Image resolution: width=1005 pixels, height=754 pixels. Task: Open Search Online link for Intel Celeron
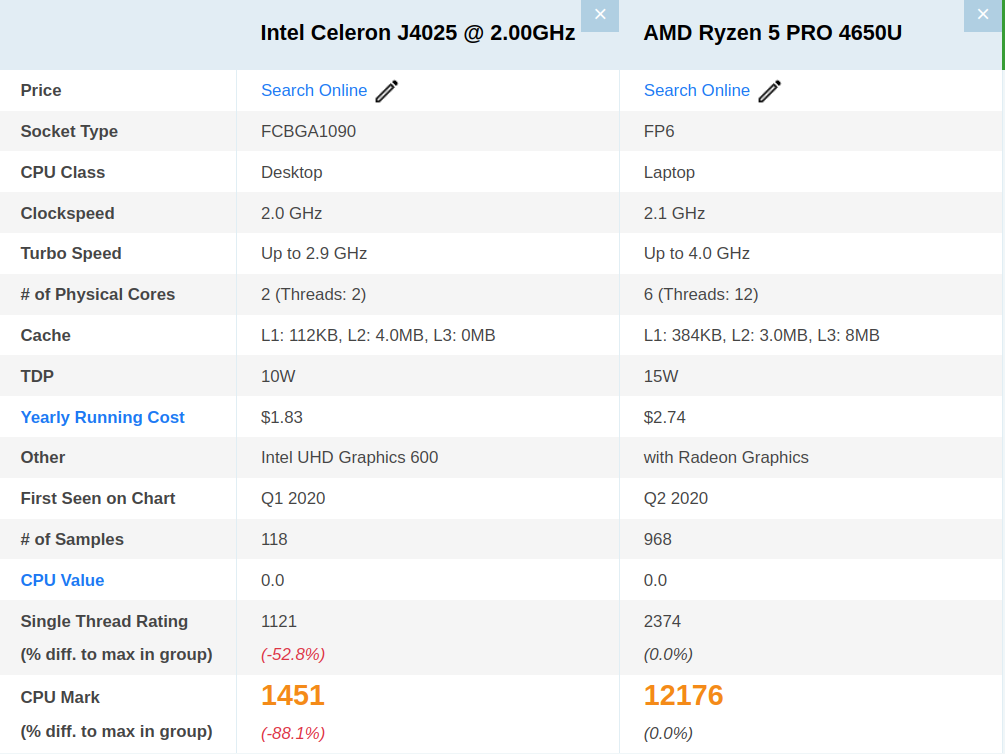(314, 91)
